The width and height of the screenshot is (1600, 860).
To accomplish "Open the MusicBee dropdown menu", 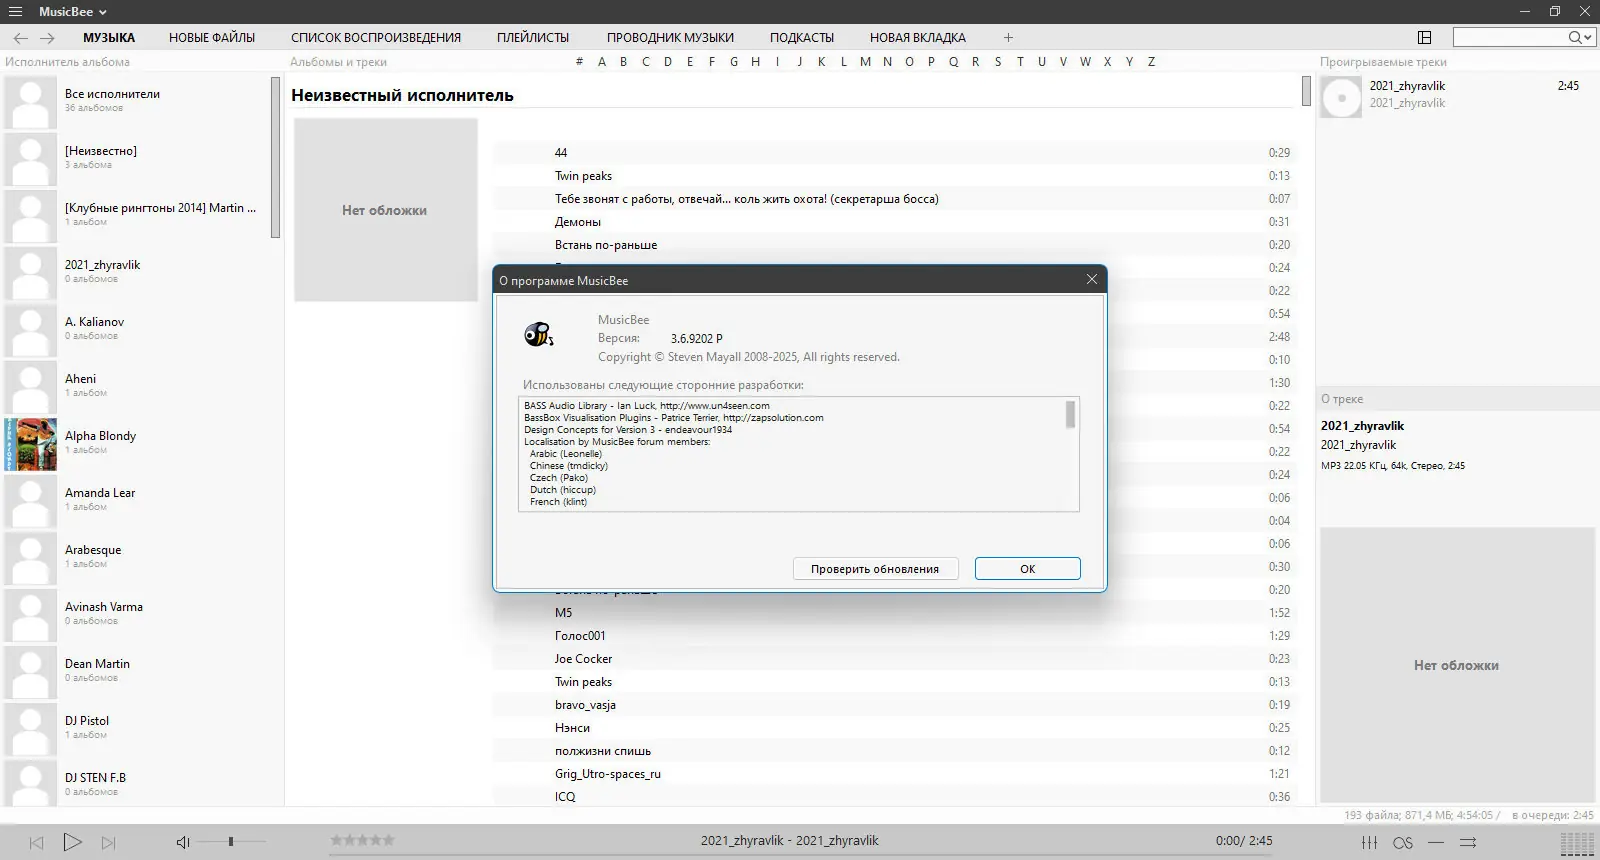I will point(73,12).
